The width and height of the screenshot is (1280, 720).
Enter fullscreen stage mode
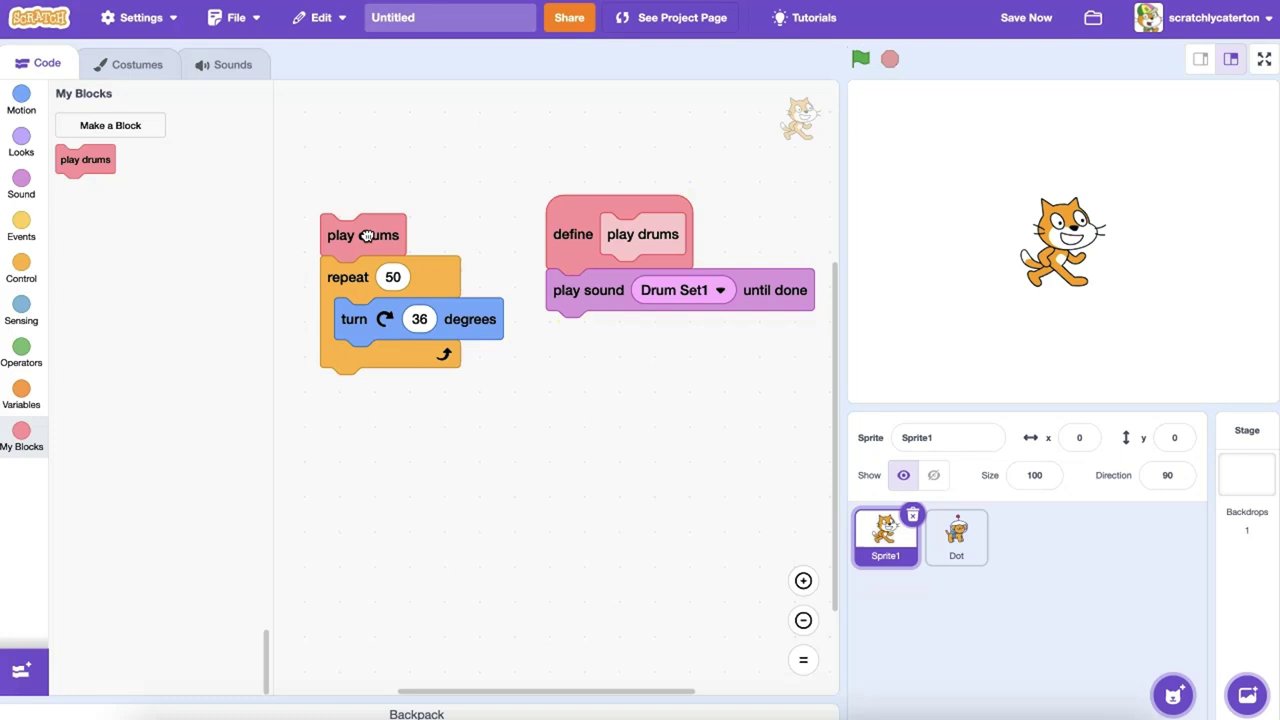pos(1264,59)
